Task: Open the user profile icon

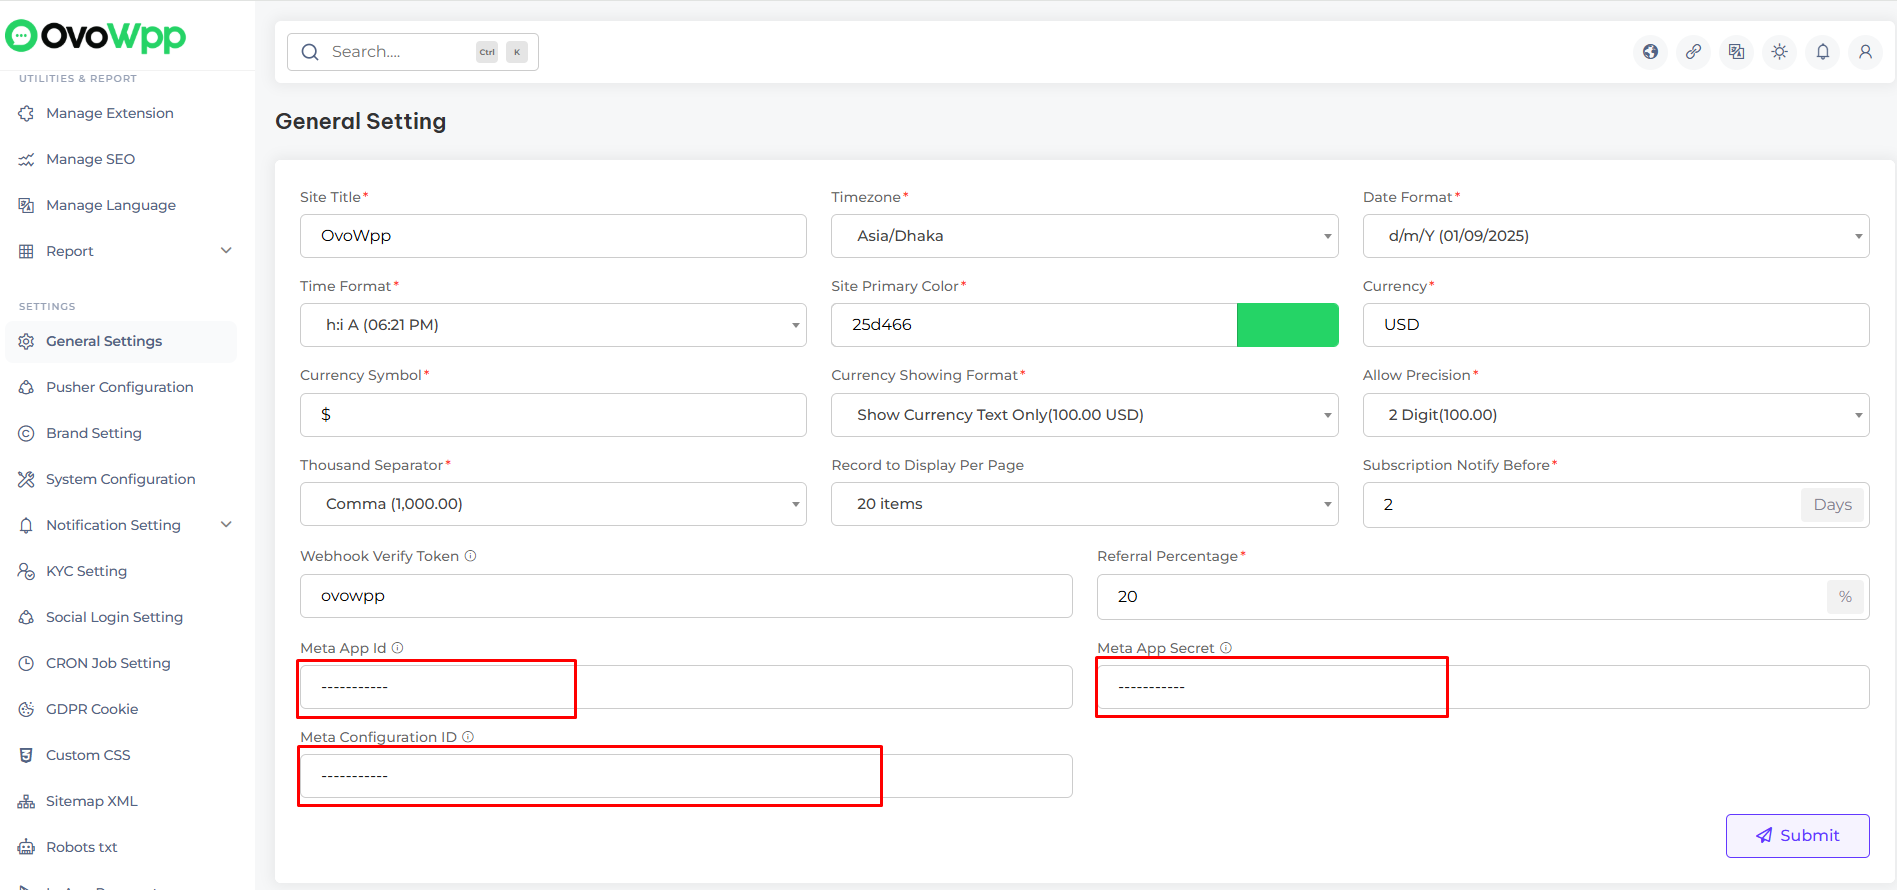Action: (x=1865, y=52)
